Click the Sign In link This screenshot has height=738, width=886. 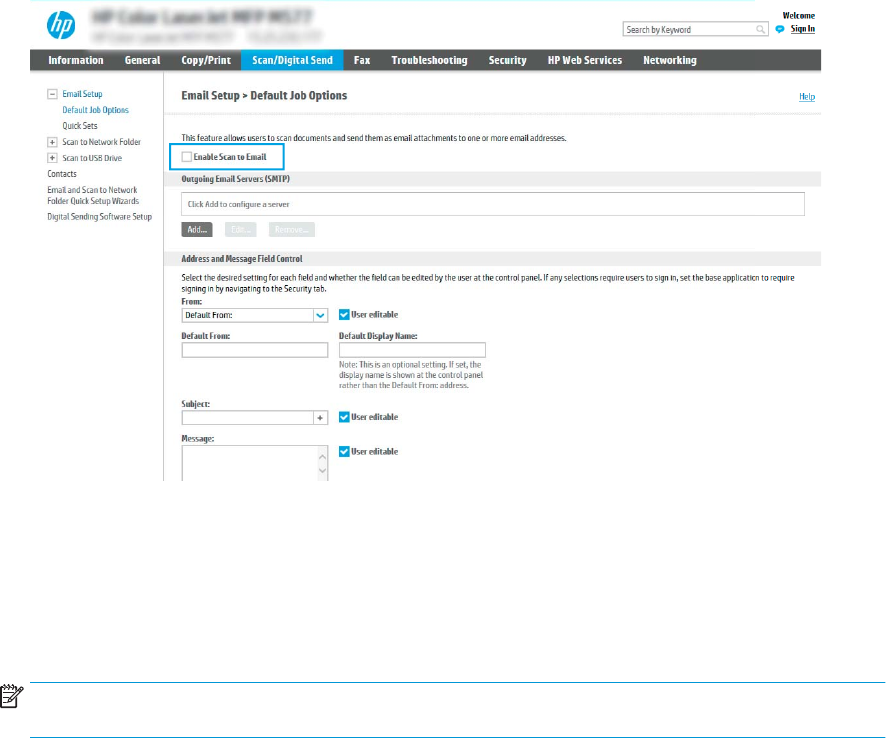click(x=802, y=29)
